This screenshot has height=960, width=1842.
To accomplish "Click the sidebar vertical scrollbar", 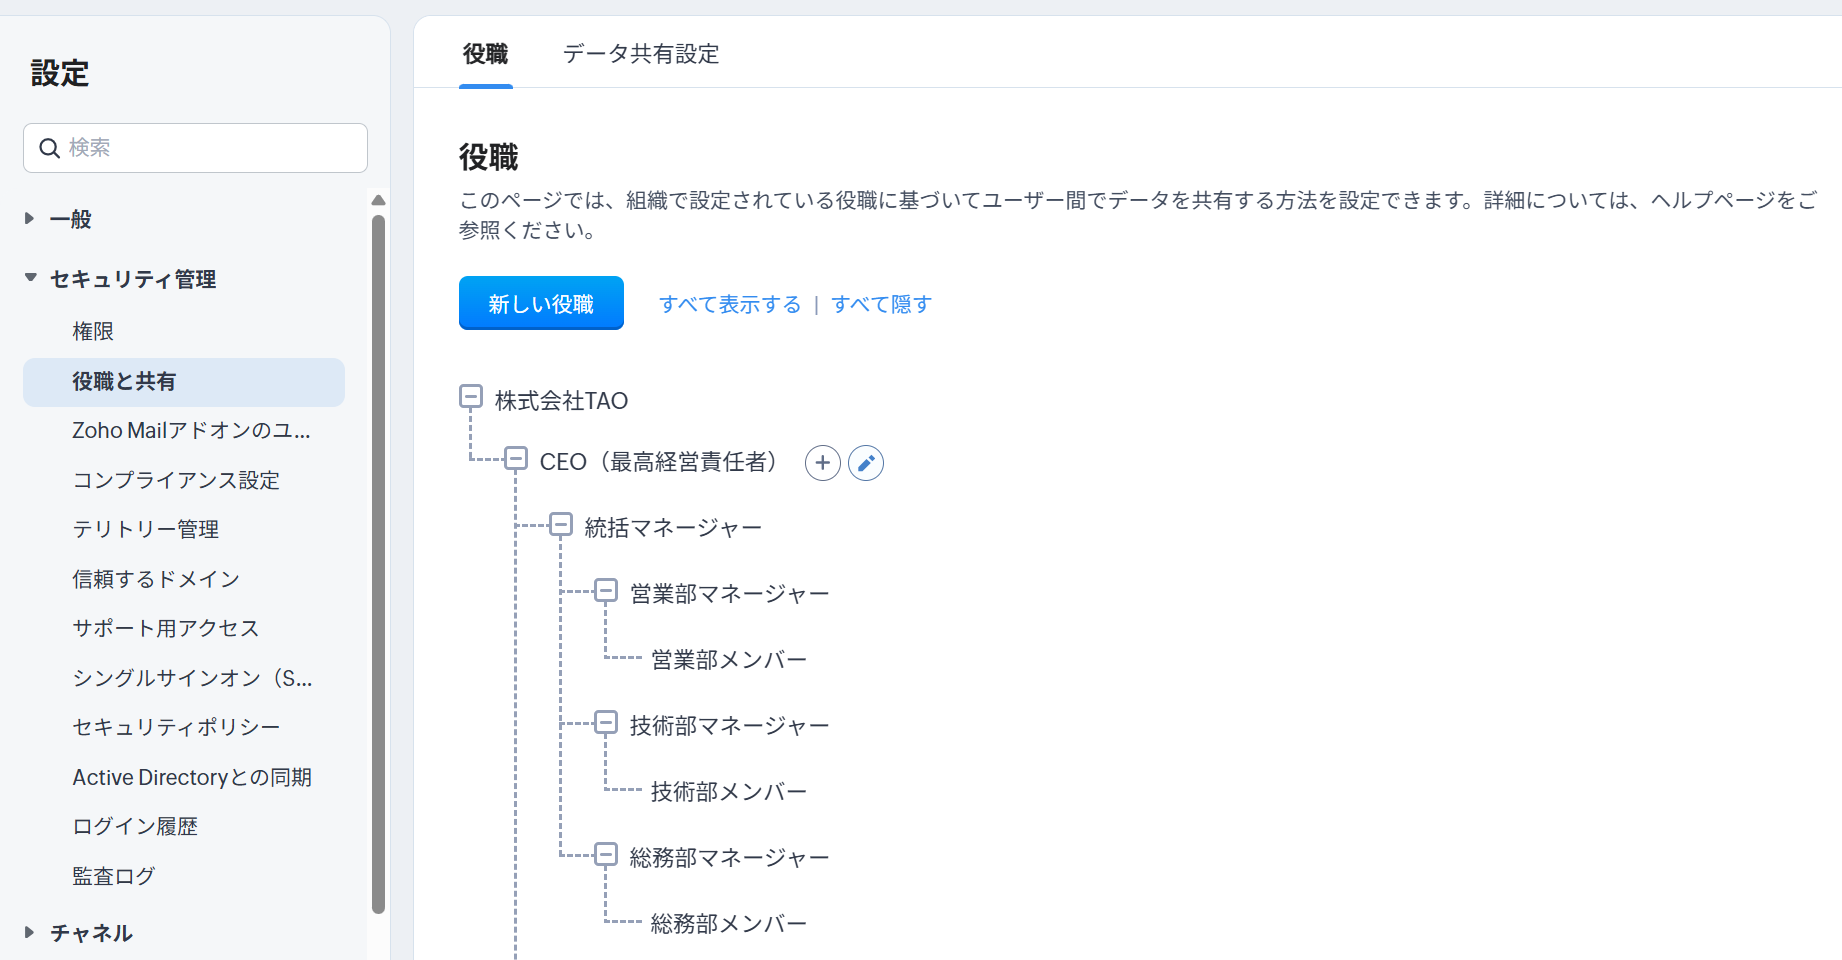I will pyautogui.click(x=378, y=560).
